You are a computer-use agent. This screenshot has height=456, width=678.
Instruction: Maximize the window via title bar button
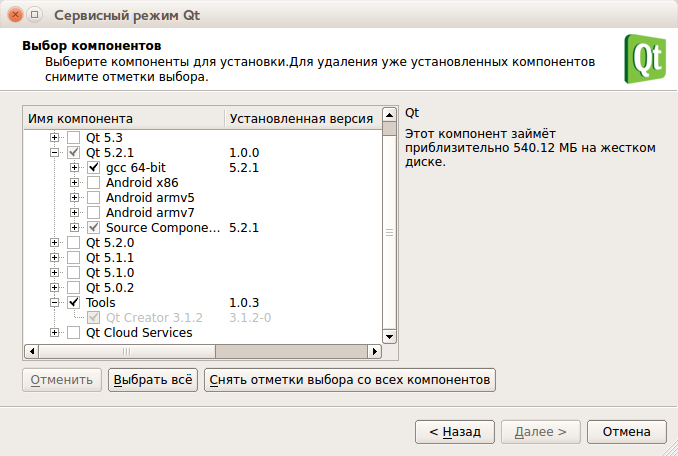tap(35, 15)
